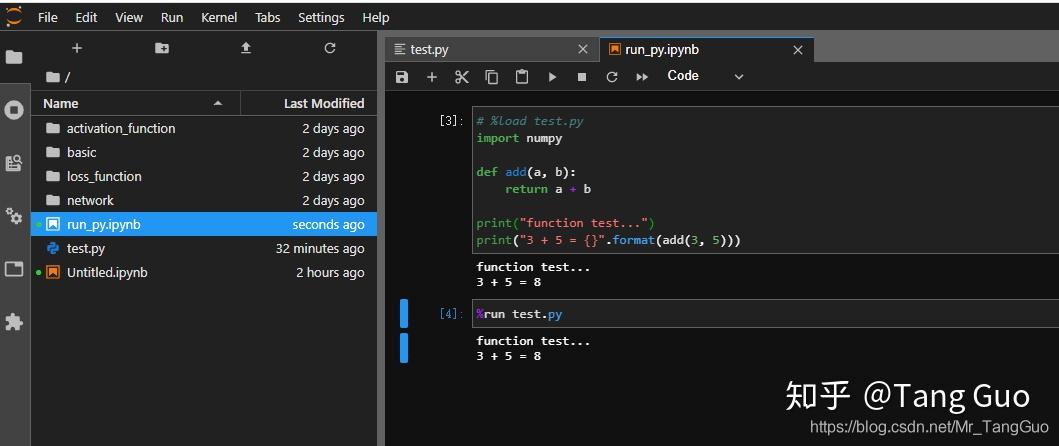The height and width of the screenshot is (446, 1059).
Task: Select Untitled.ipynb in the file list
Action: coord(204,272)
